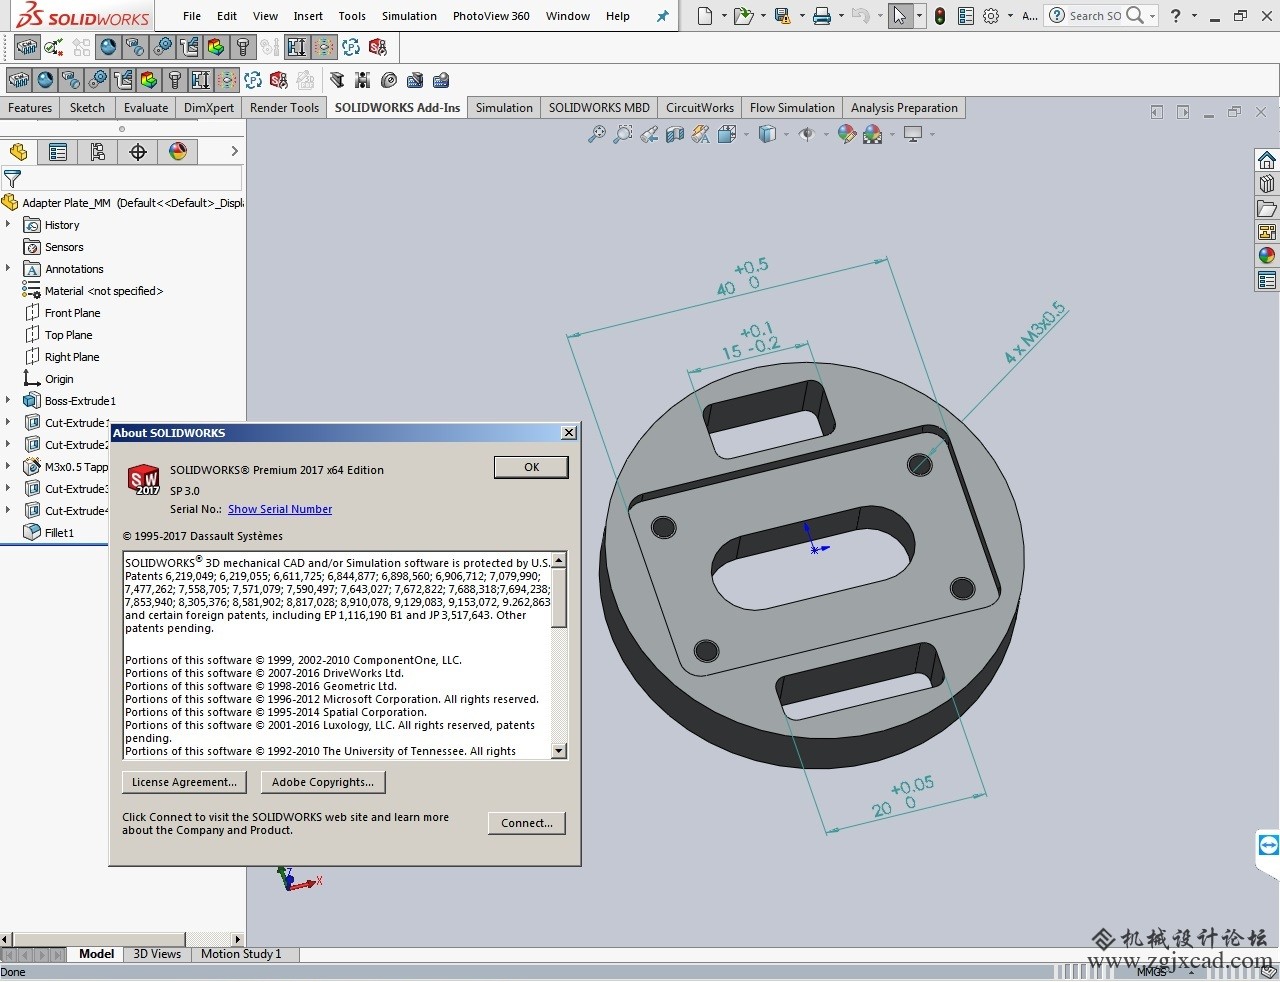The height and width of the screenshot is (982, 1280).
Task: Switch to the Evaluate tab
Action: click(x=146, y=108)
